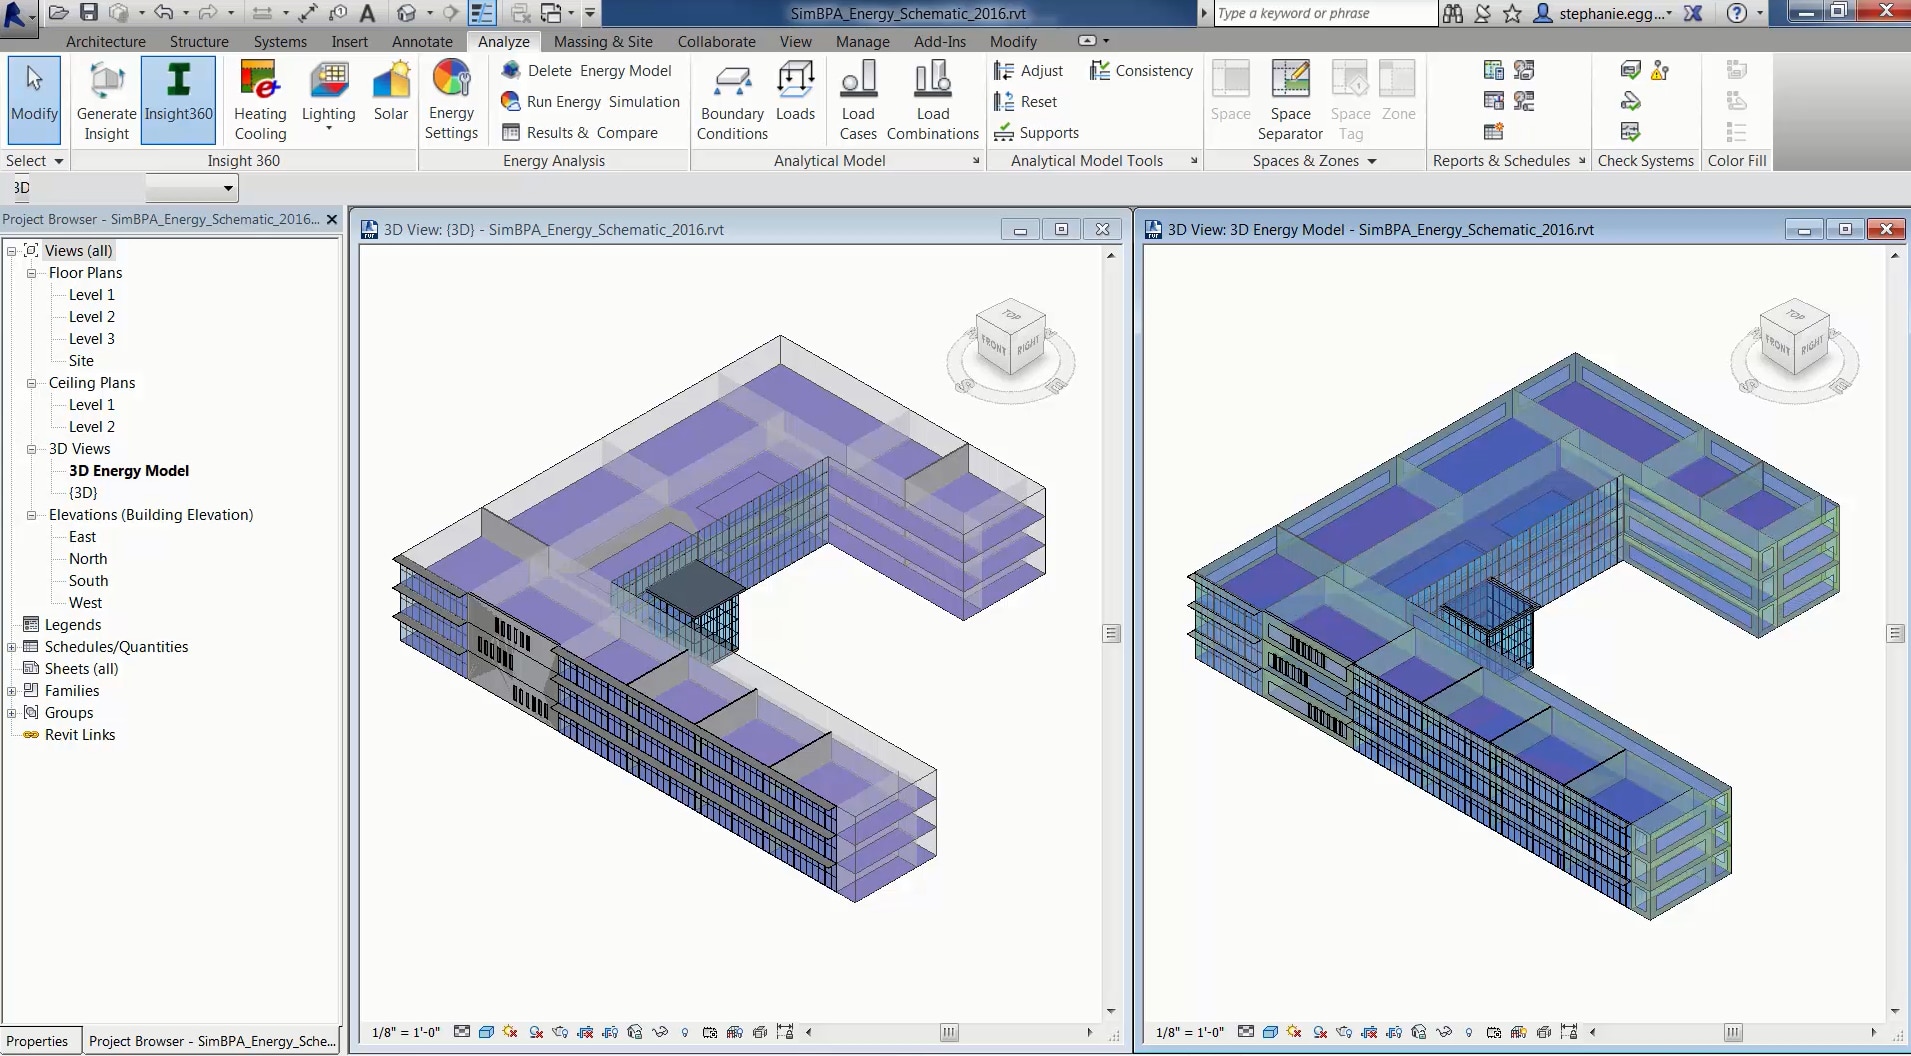1911x1056 pixels.
Task: Open Load Combinations tool
Action: 933,101
